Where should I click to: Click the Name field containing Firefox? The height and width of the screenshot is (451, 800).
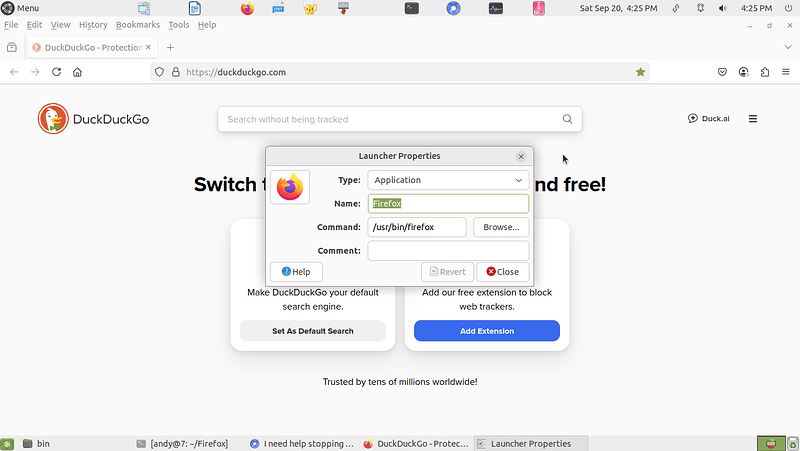click(x=448, y=204)
